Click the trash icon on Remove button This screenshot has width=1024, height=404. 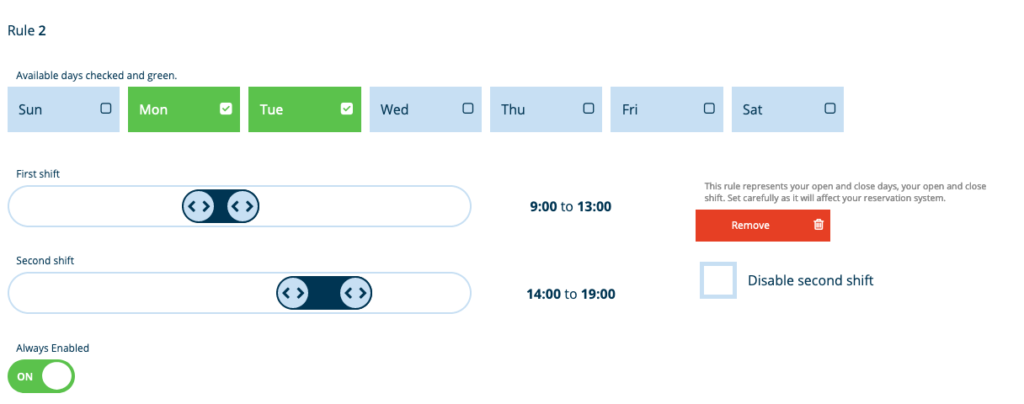(x=818, y=225)
